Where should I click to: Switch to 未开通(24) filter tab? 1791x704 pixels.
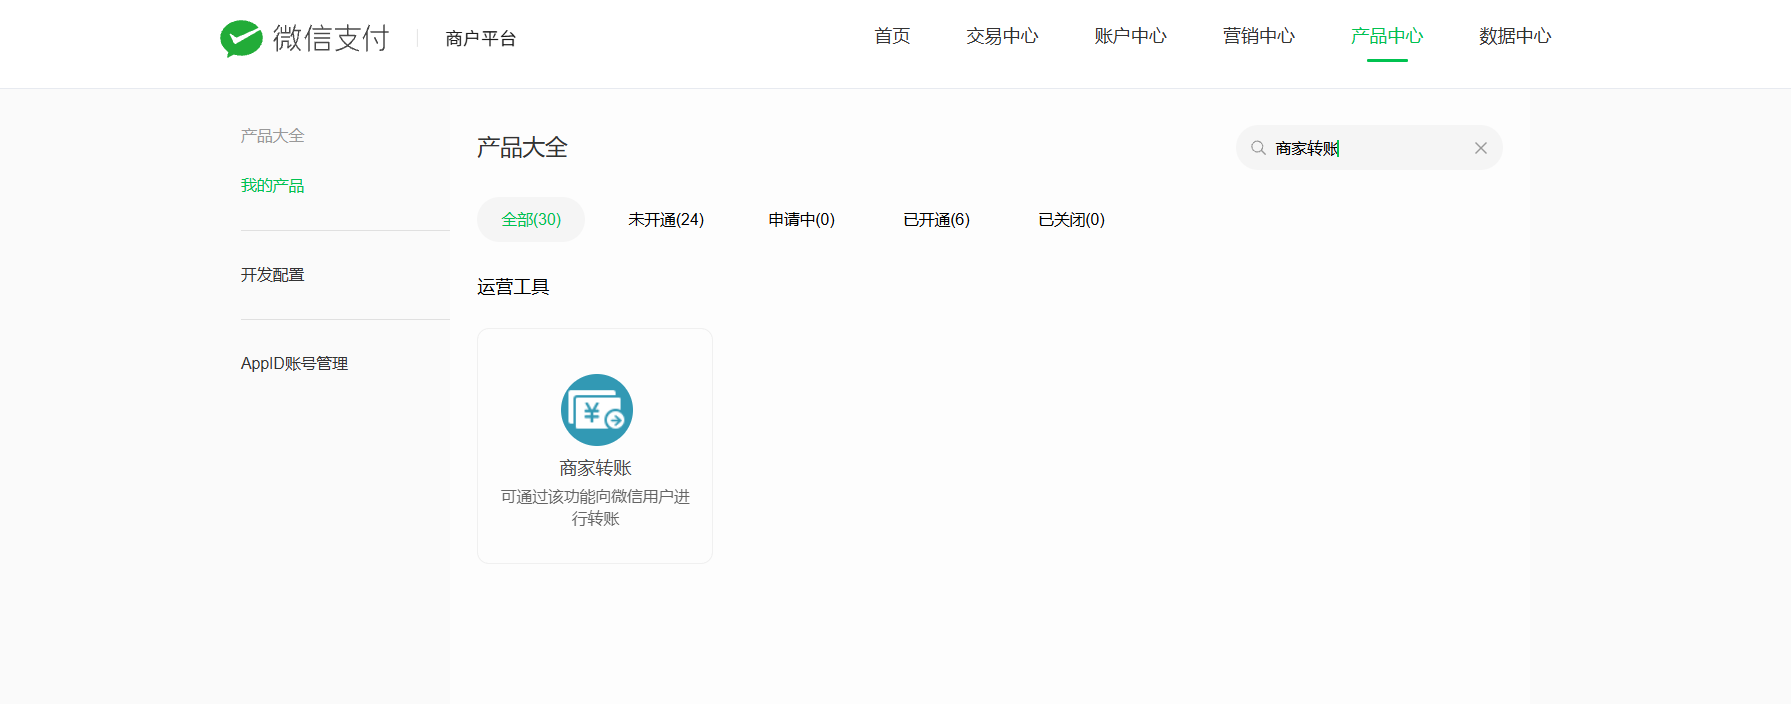click(666, 219)
